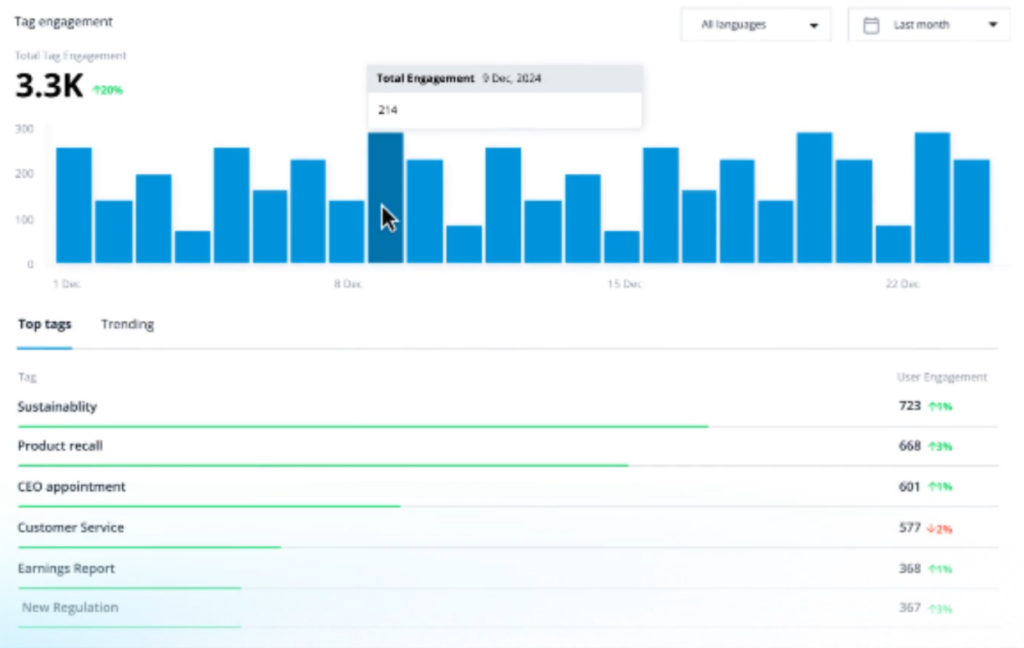Click the 3% trend arrow for Product recall

(x=931, y=447)
